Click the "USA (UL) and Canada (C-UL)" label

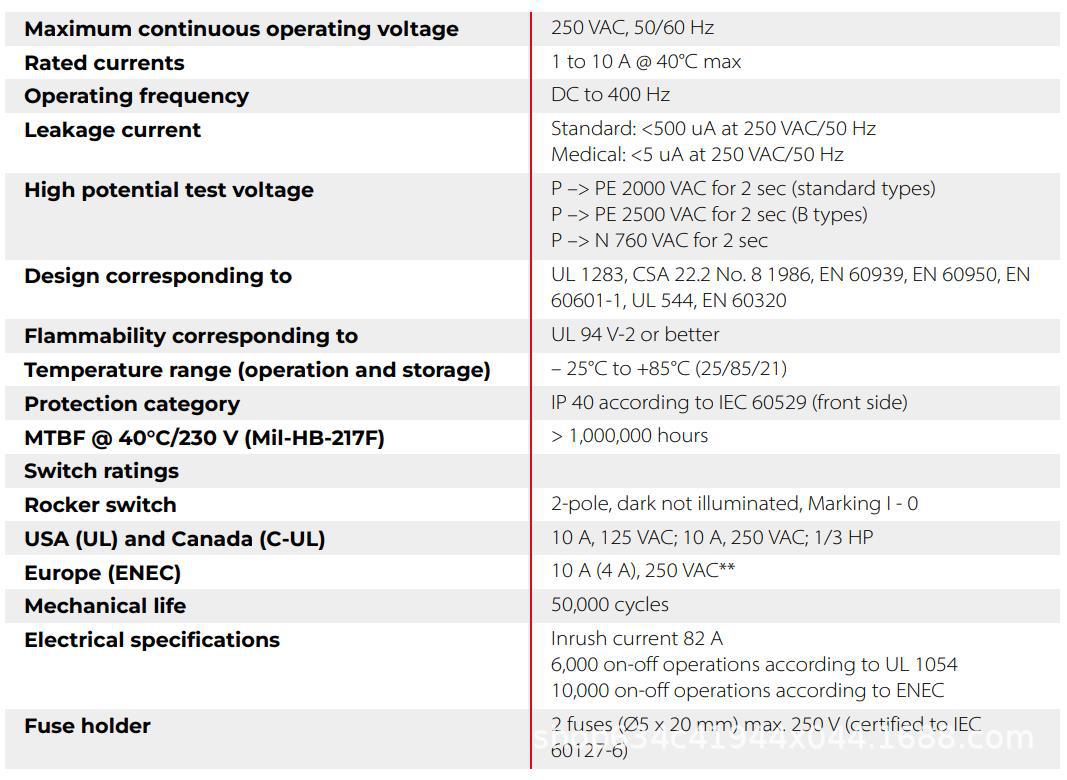174,539
